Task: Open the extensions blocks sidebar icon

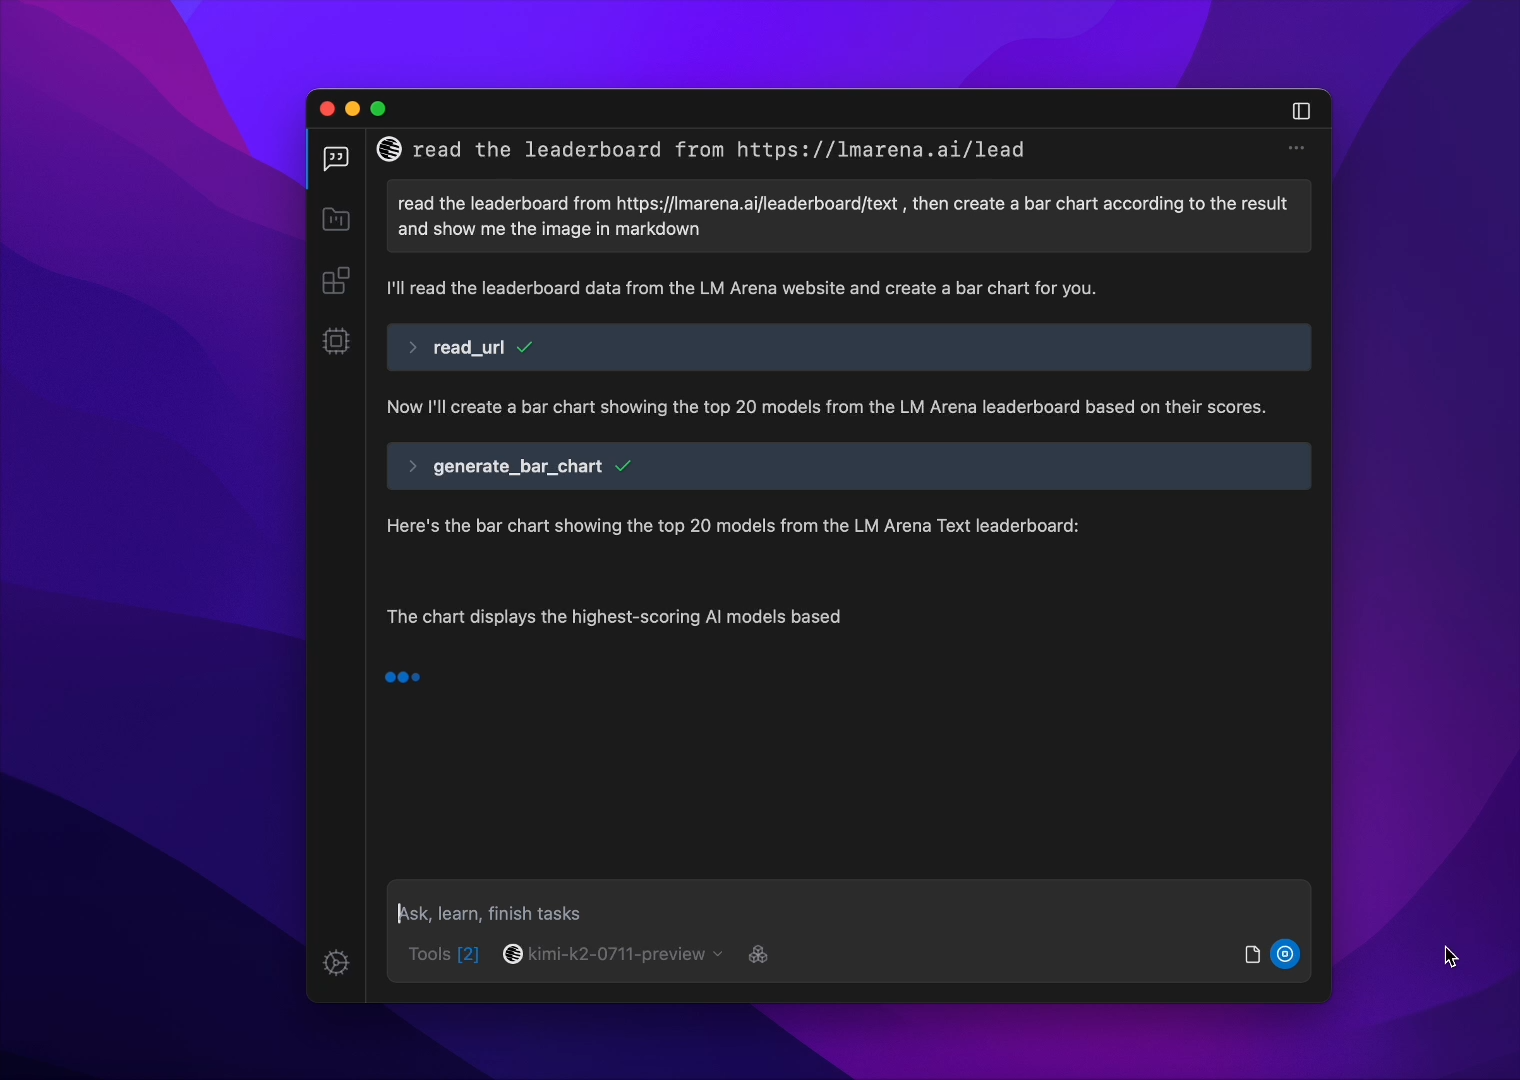Action: pyautogui.click(x=336, y=280)
